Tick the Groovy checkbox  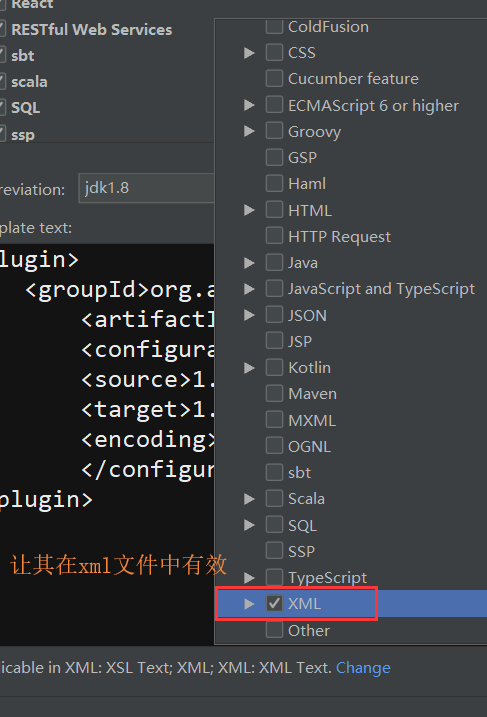274,131
